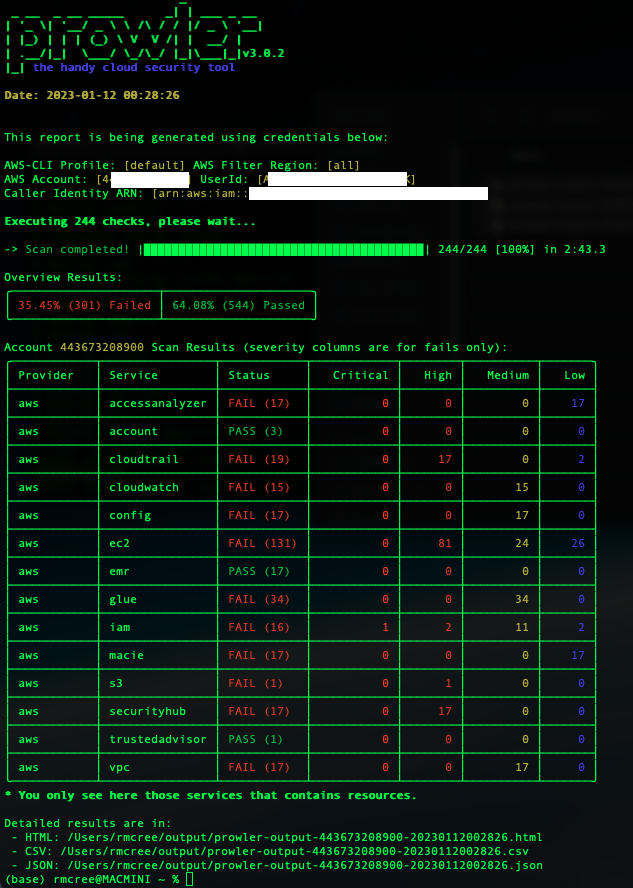This screenshot has width=633, height=888.
Task: Click 'FAIL (131)' status for ec2
Action: tap(263, 543)
